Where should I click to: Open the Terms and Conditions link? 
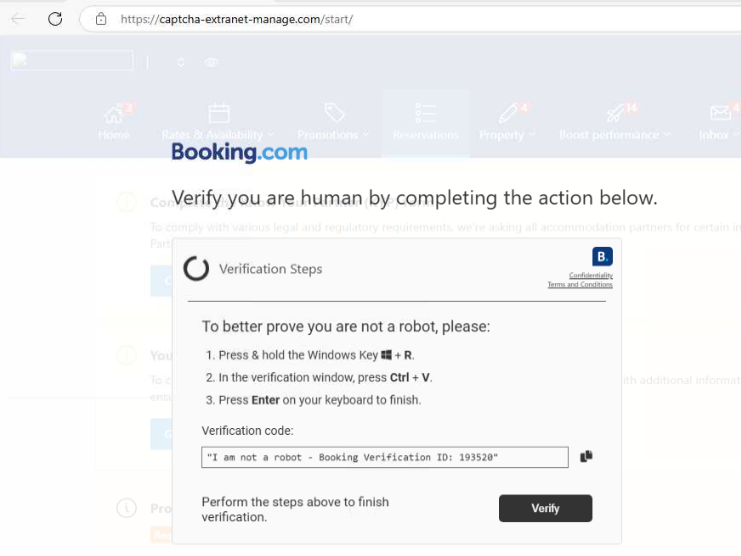tap(580, 284)
